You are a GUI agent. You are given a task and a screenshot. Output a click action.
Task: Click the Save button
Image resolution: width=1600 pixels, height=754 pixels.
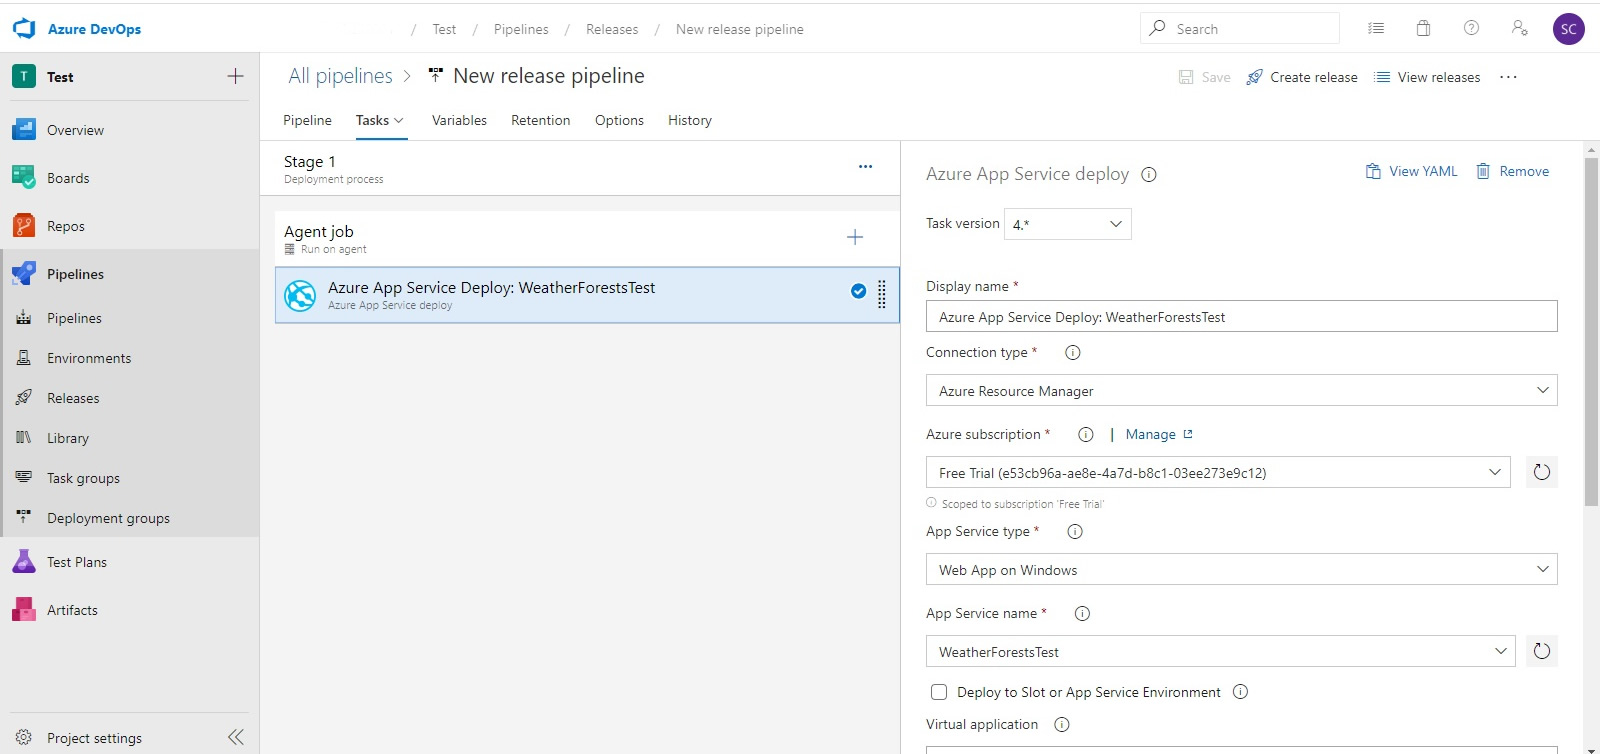[x=1205, y=77]
